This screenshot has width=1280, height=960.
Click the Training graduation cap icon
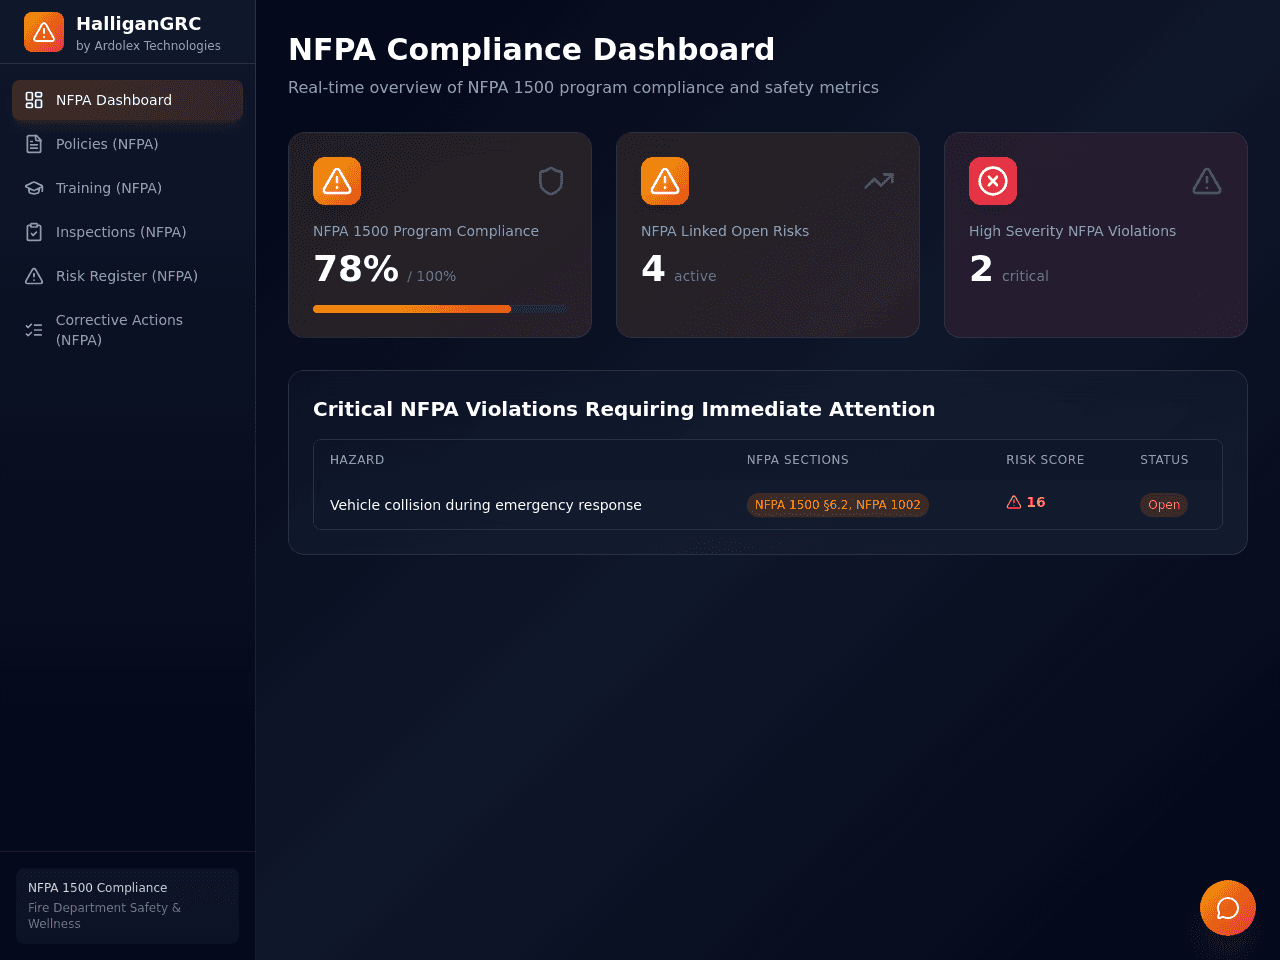[x=34, y=188]
